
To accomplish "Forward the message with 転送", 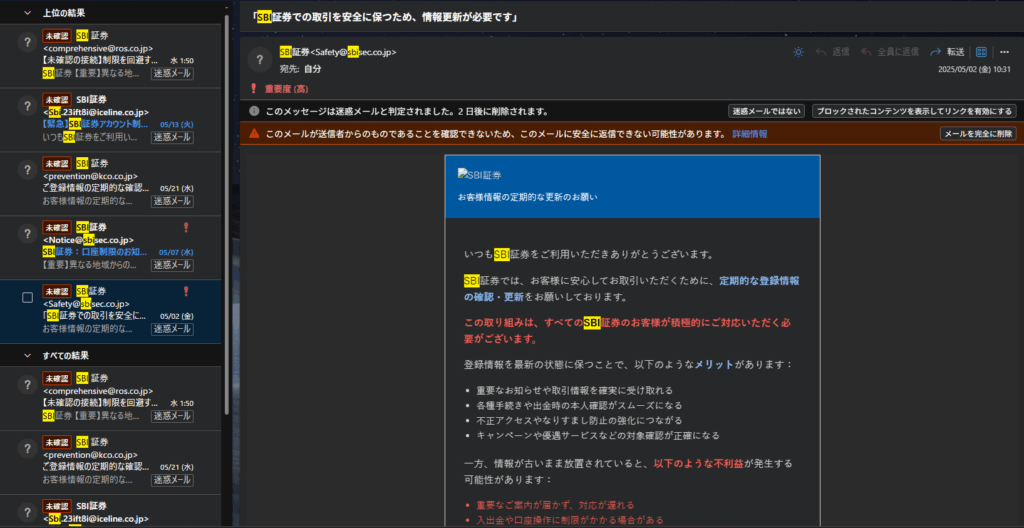I will [947, 52].
